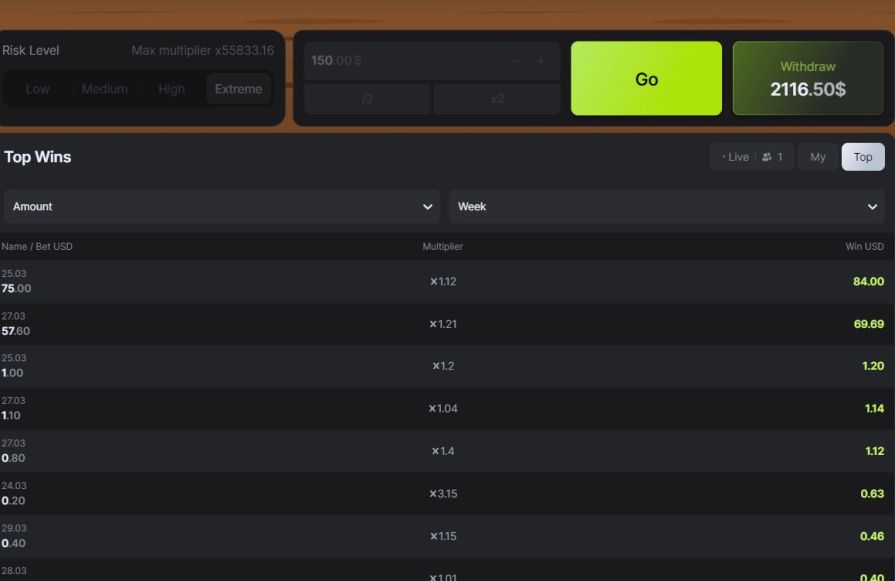Select Medium risk level

[x=104, y=89]
